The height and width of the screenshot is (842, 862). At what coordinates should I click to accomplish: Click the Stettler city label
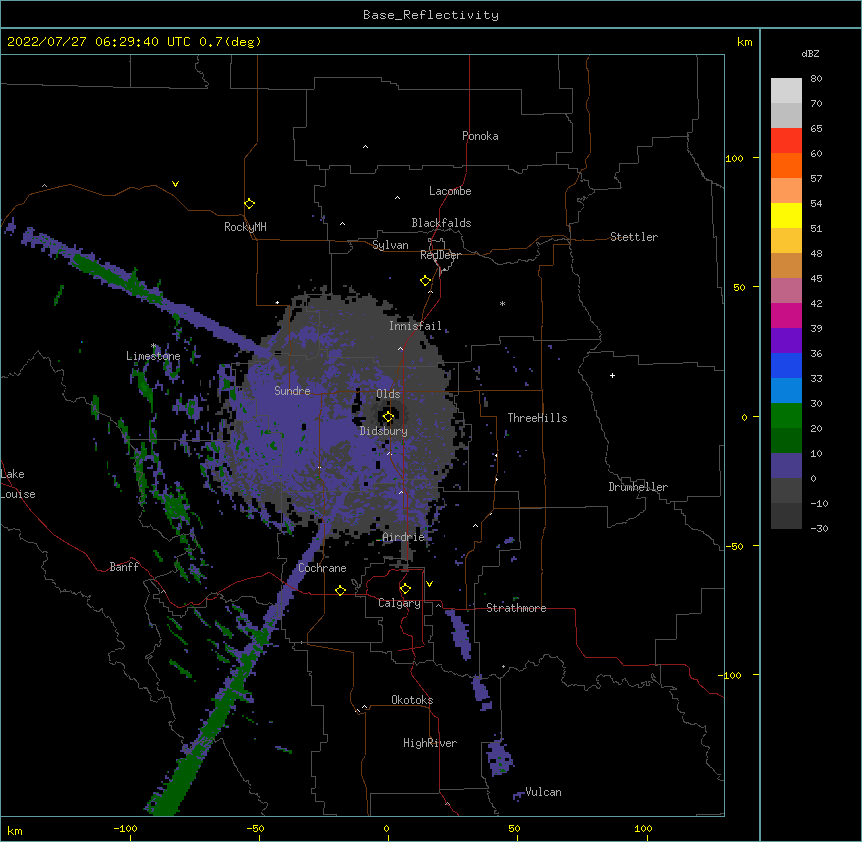tap(634, 237)
